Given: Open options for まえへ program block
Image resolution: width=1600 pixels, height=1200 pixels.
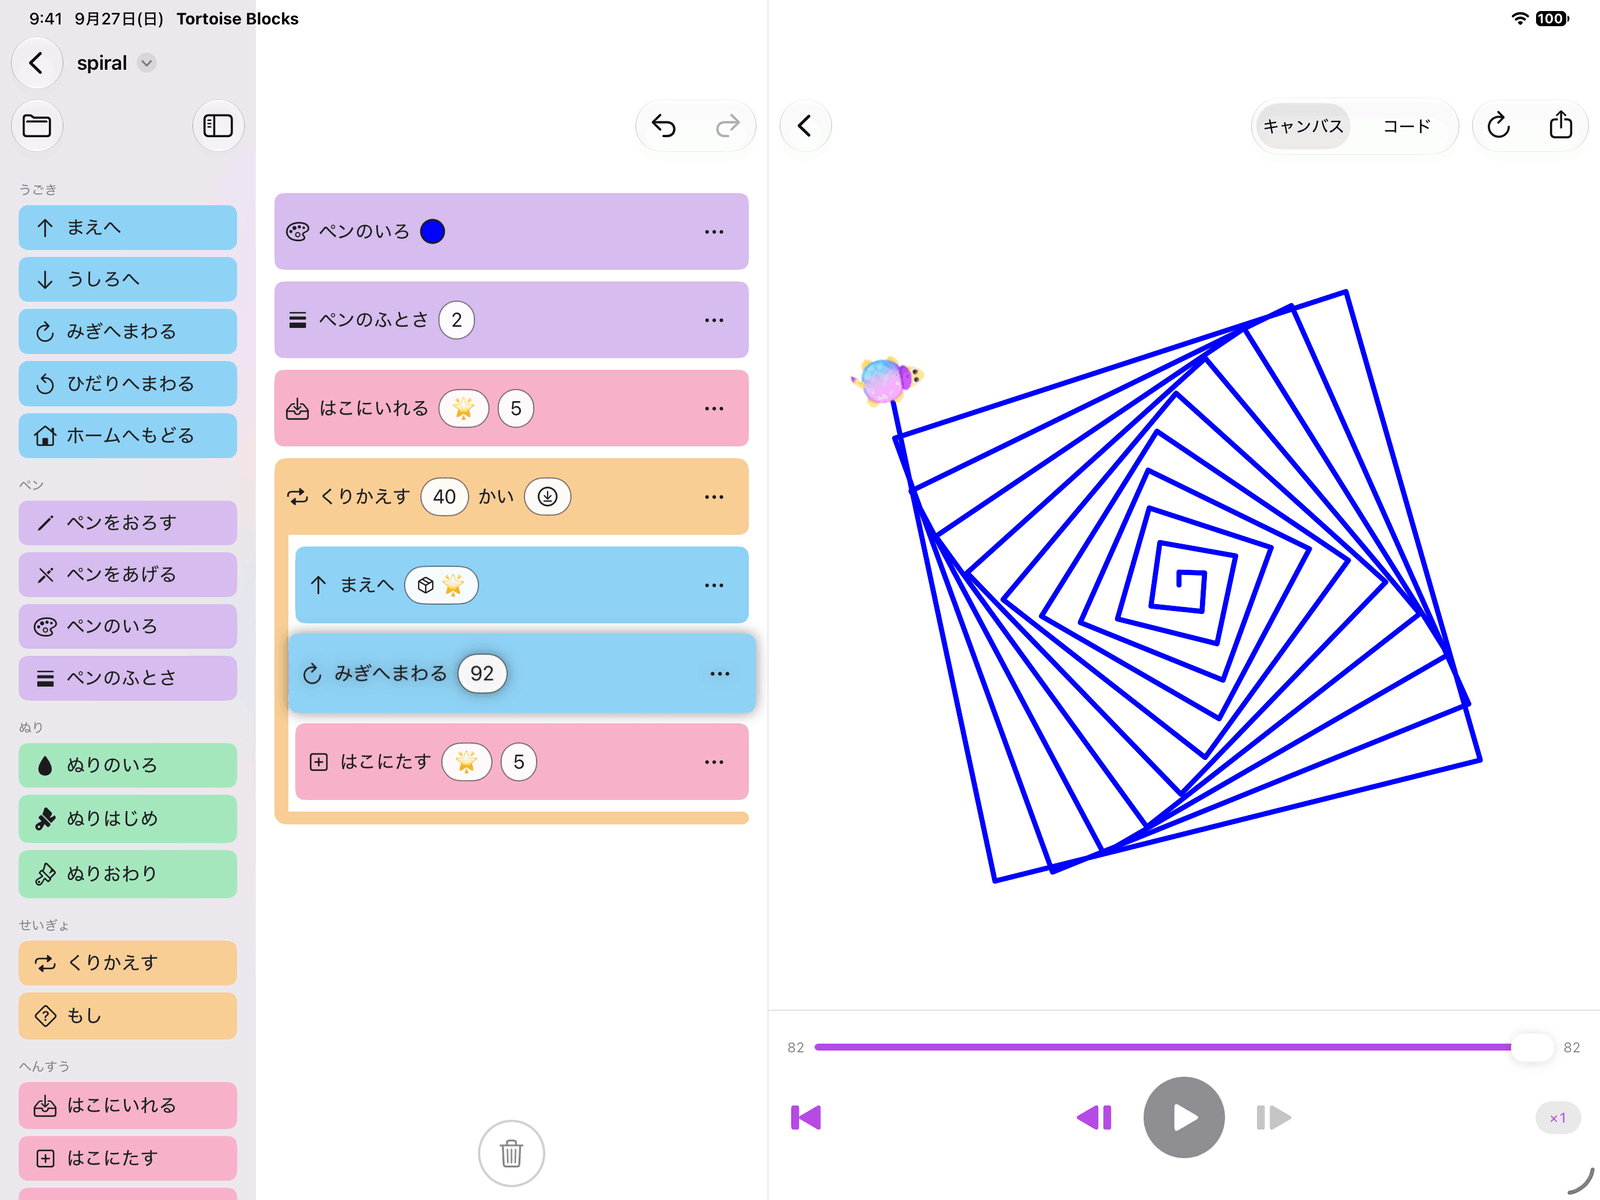Looking at the screenshot, I should (714, 586).
